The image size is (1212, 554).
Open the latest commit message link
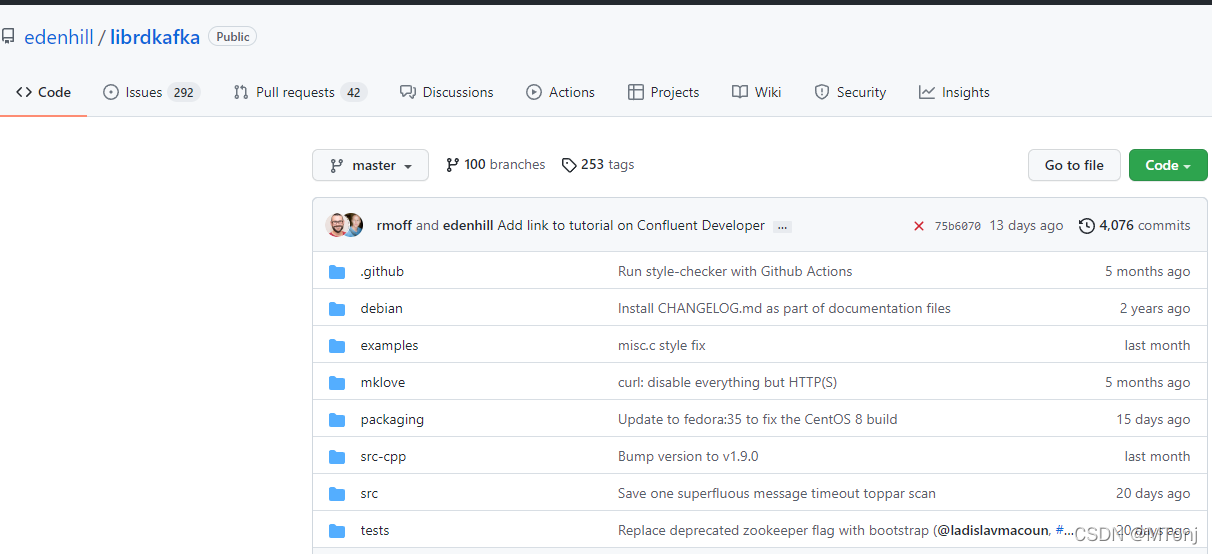point(631,226)
